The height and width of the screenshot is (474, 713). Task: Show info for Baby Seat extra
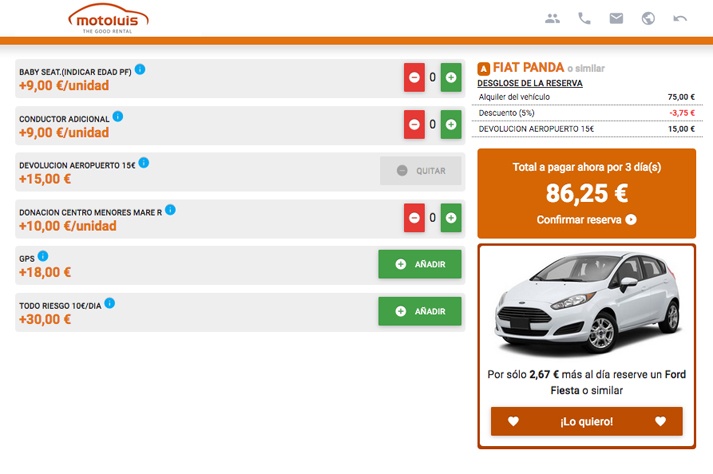click(x=140, y=70)
